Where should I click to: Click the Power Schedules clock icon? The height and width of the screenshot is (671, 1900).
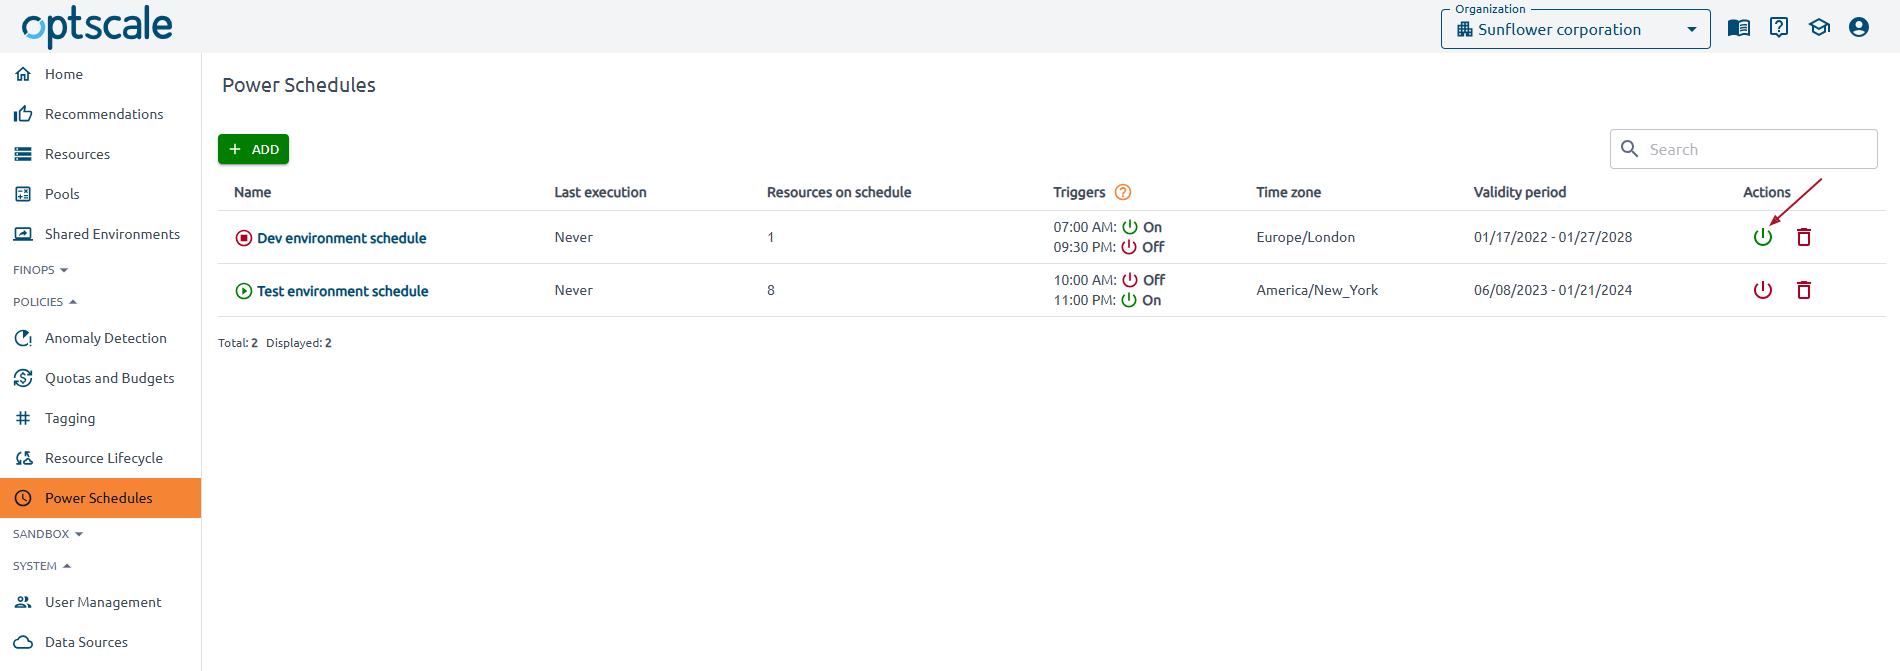(x=23, y=498)
